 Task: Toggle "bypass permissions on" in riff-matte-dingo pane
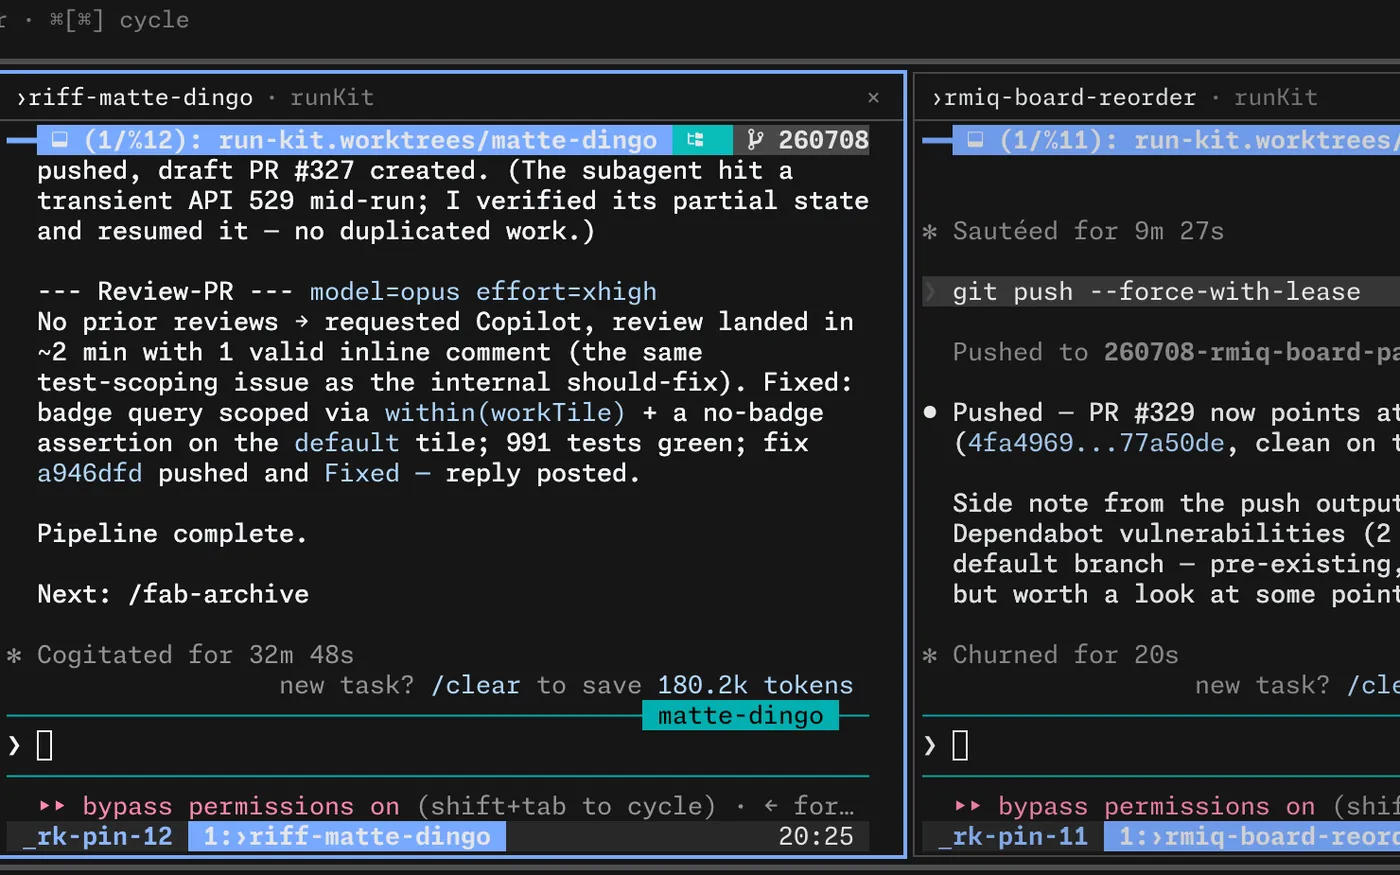coord(241,806)
